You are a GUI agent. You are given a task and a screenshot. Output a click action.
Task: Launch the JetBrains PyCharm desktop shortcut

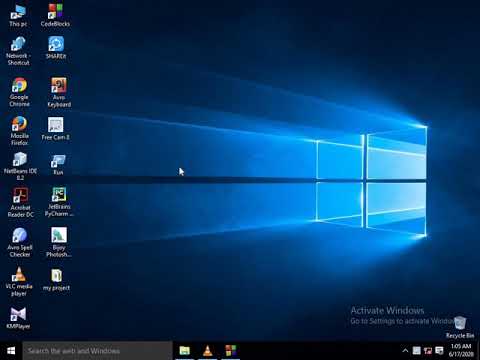tap(59, 202)
